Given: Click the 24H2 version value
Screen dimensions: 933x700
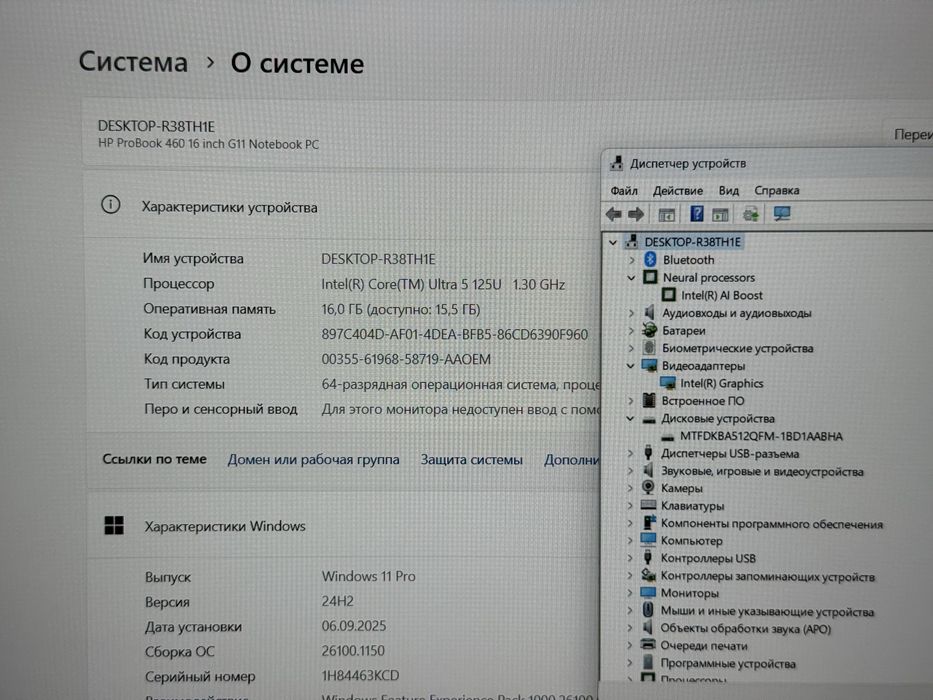Looking at the screenshot, I should pos(337,601).
